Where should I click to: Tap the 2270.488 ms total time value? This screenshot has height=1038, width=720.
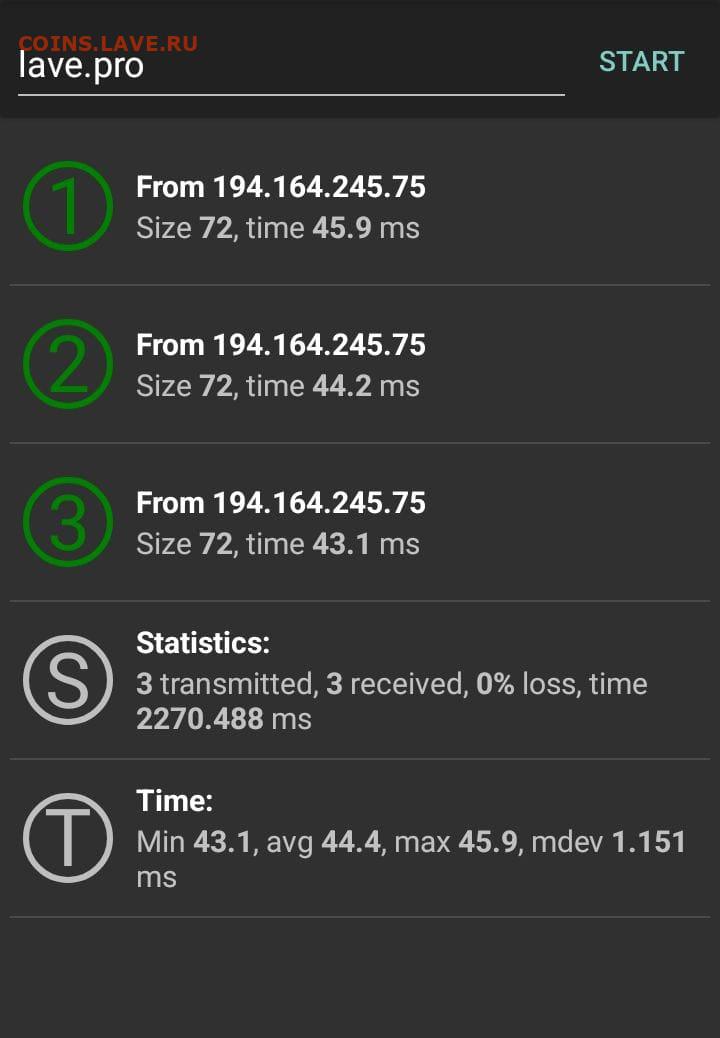point(224,719)
